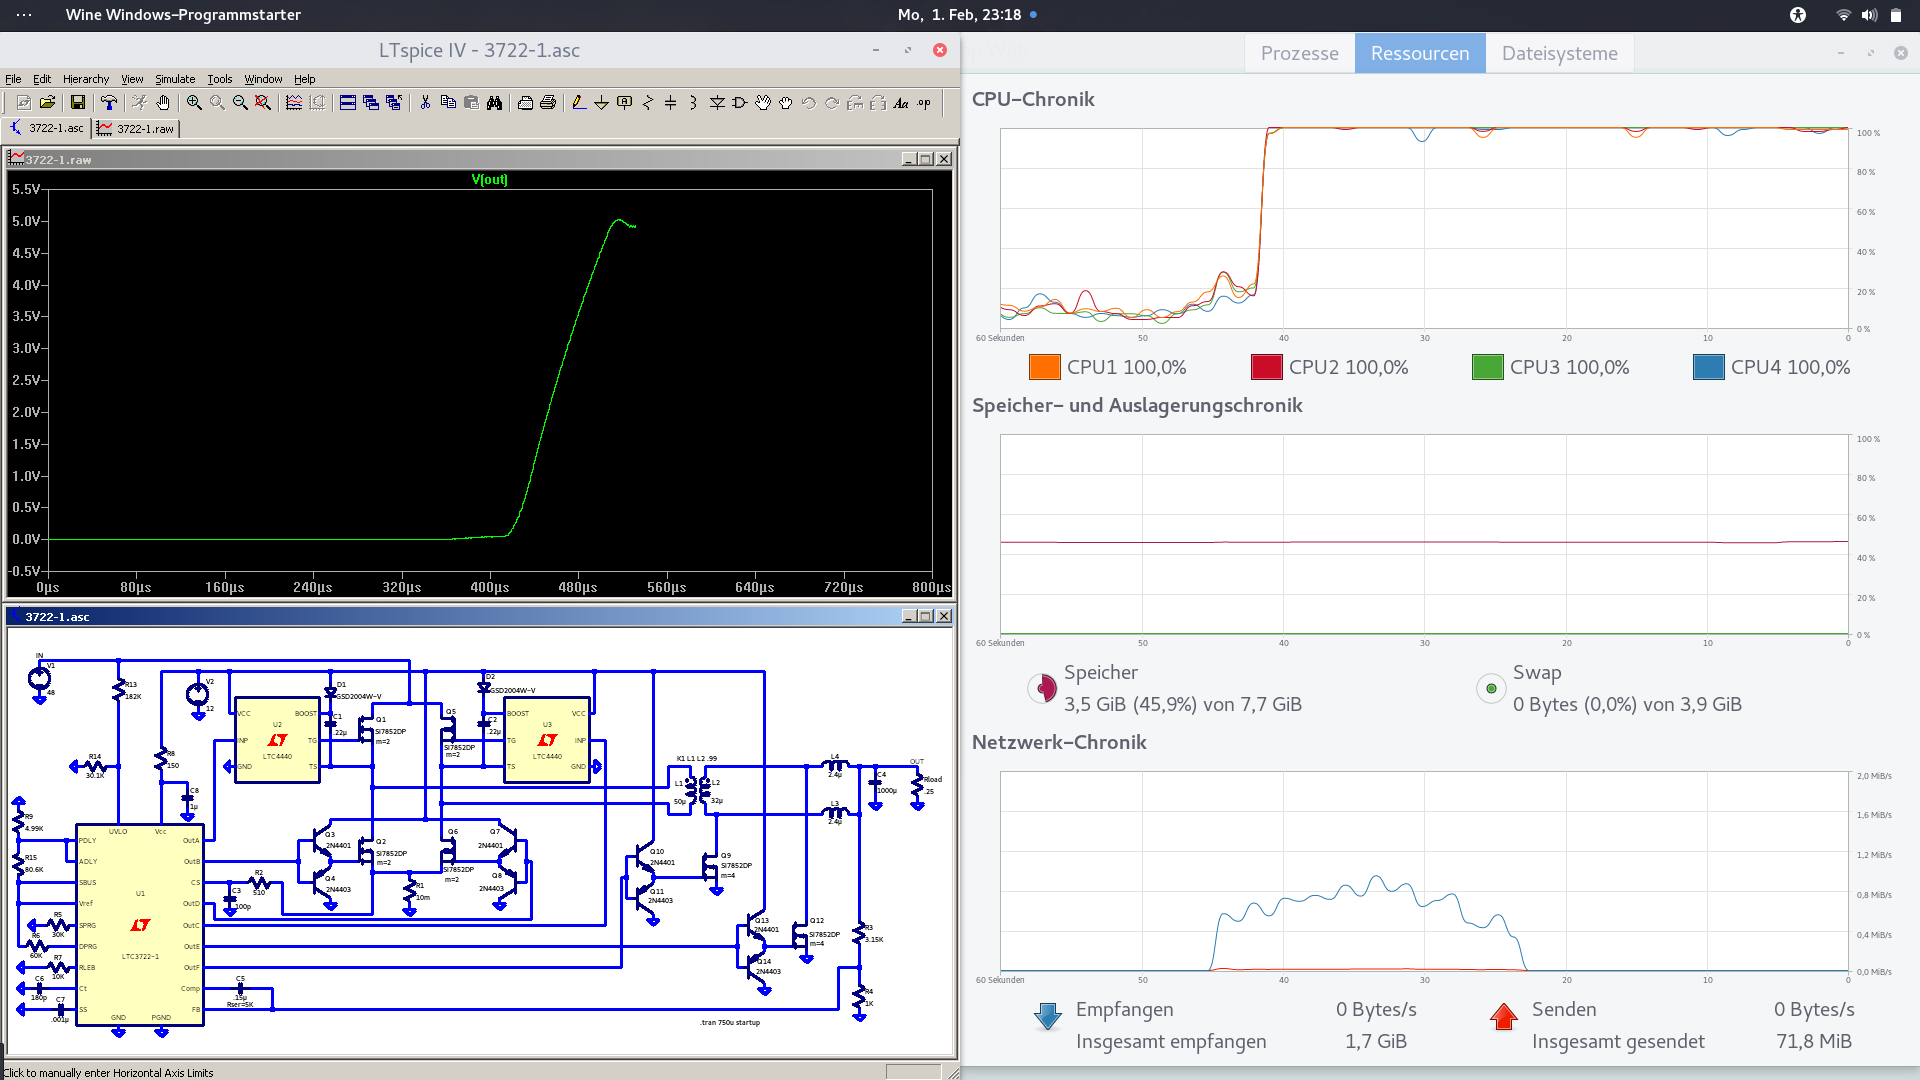Tile windows horizontally
This screenshot has width=1920, height=1080.
coord(348,103)
